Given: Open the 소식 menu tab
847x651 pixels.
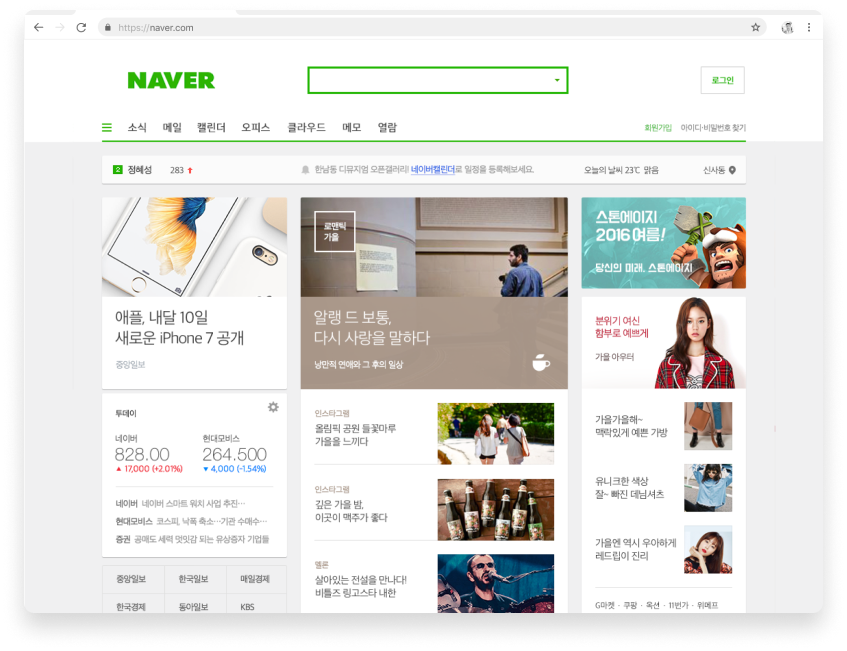Looking at the screenshot, I should click(137, 127).
